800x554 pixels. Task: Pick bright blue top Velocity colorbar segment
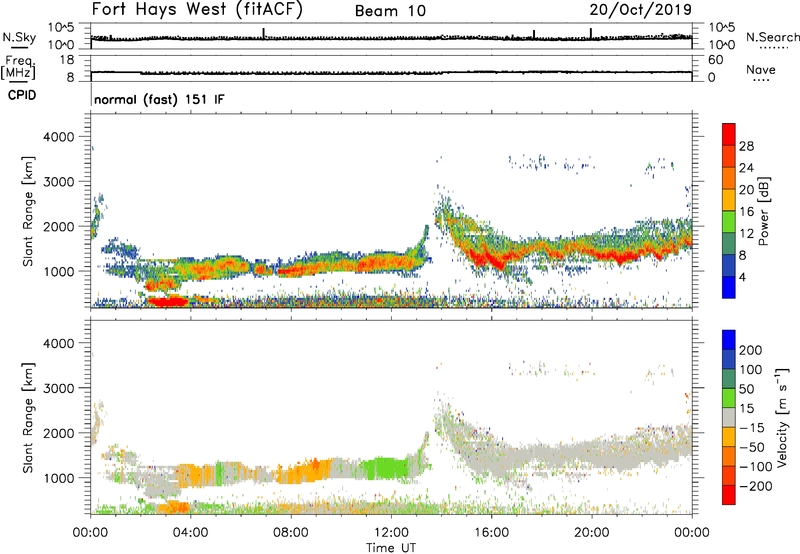pos(729,340)
